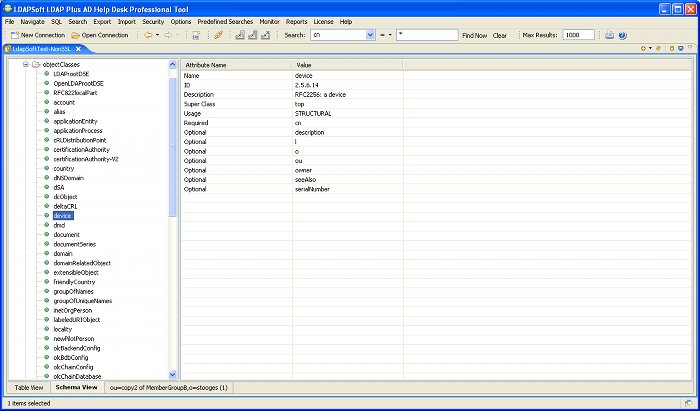700x411 pixels.
Task: Collapse the objectClasses tree node
Action: tap(25, 64)
